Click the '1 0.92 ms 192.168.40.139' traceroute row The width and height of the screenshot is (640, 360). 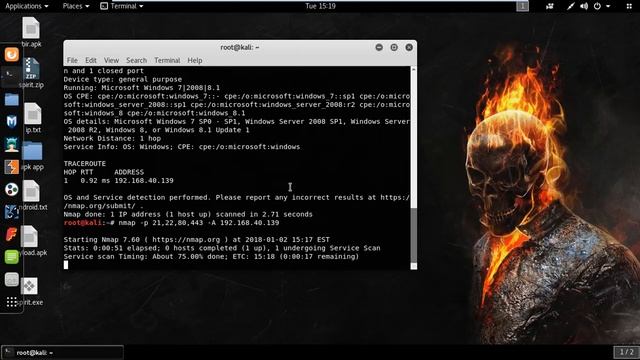pos(118,180)
